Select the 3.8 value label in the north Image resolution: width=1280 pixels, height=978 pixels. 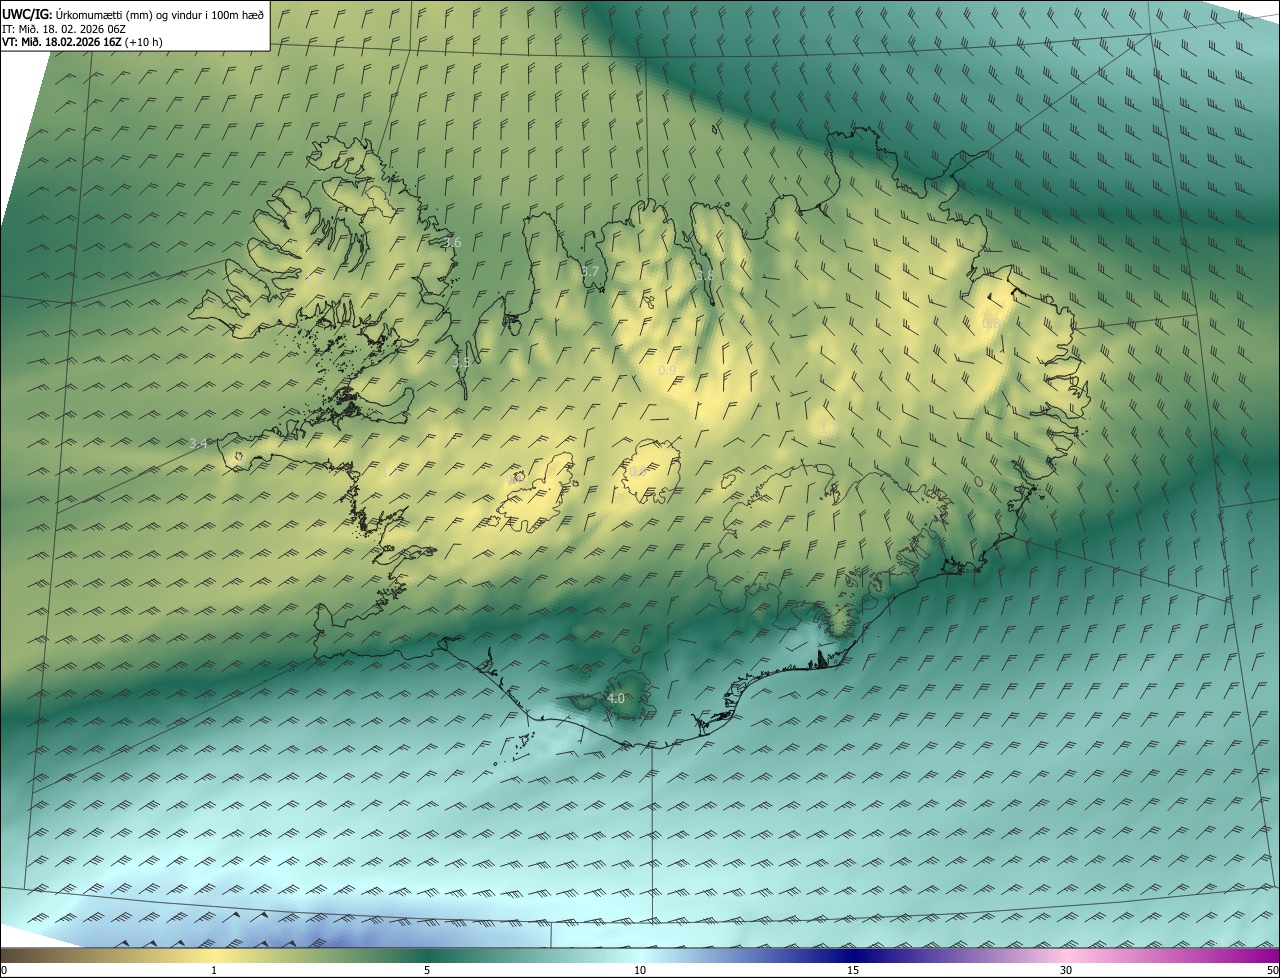[705, 276]
